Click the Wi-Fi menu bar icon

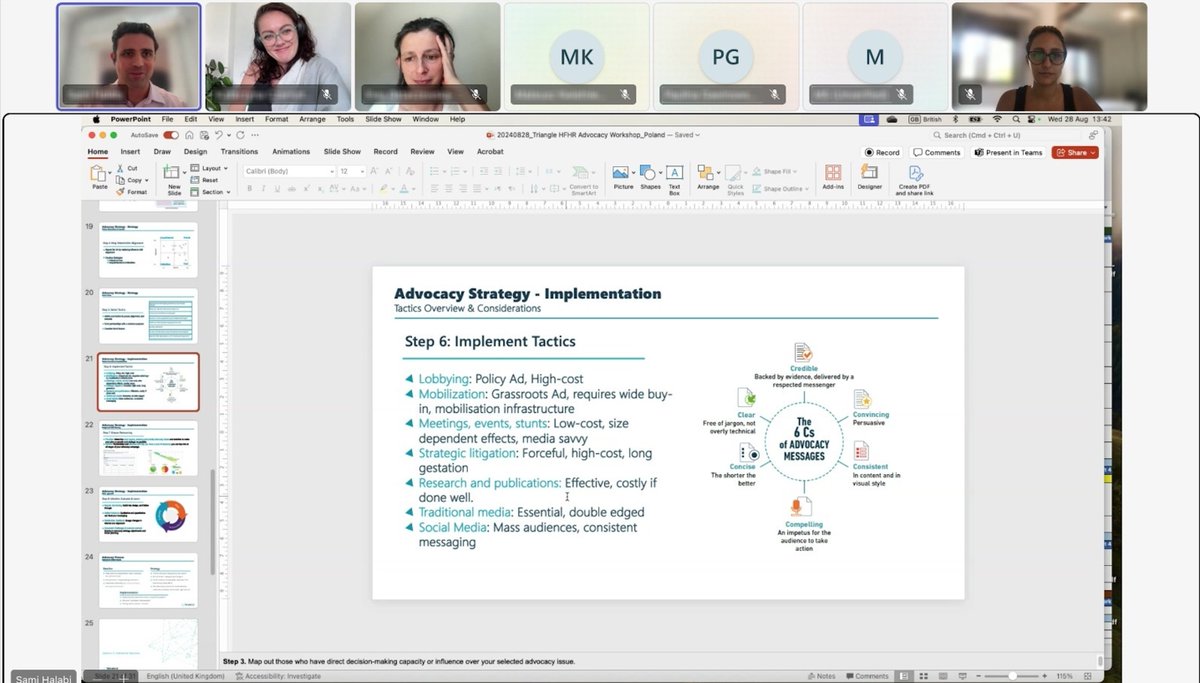(997, 119)
